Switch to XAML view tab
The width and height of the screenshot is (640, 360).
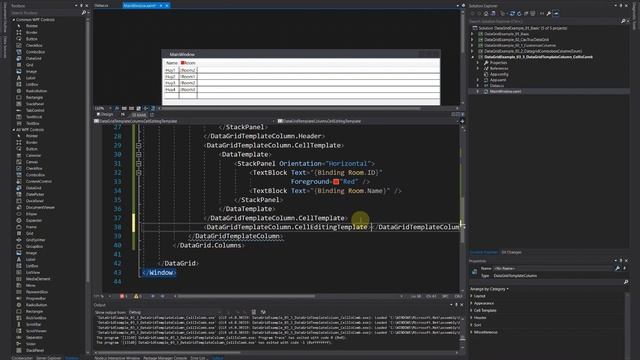pyautogui.click(x=138, y=115)
